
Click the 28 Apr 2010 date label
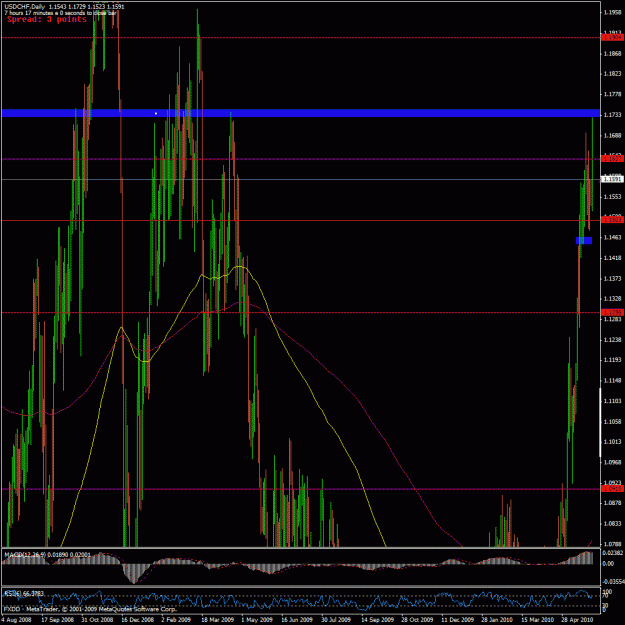click(x=577, y=620)
